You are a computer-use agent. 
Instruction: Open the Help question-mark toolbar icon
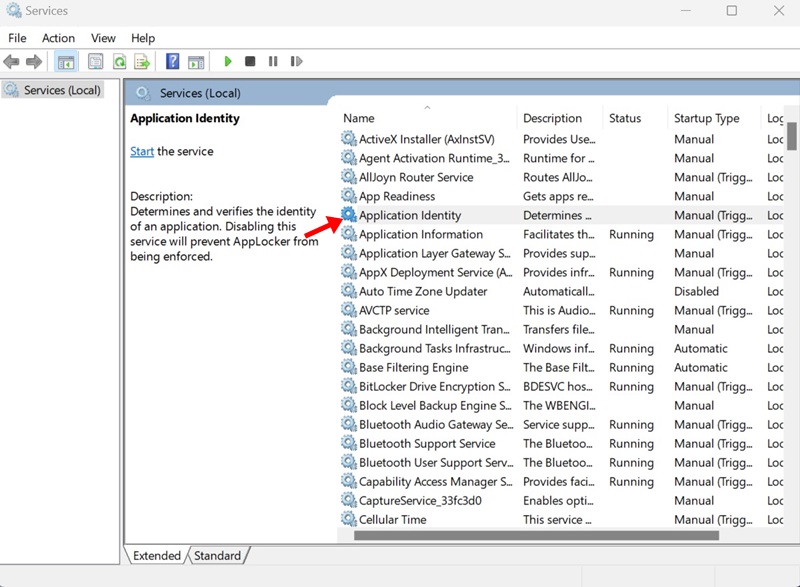click(172, 62)
